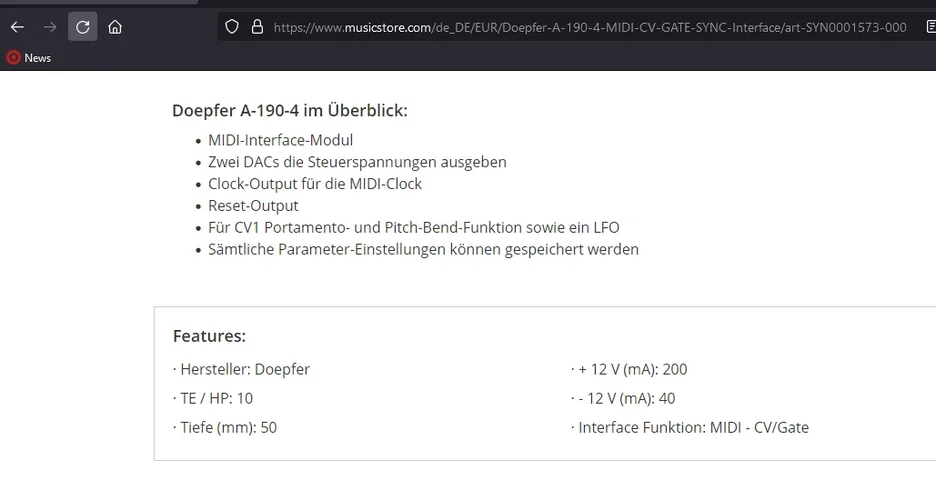Click the "Hersteller: Doepfer" feature entry

[244, 370]
